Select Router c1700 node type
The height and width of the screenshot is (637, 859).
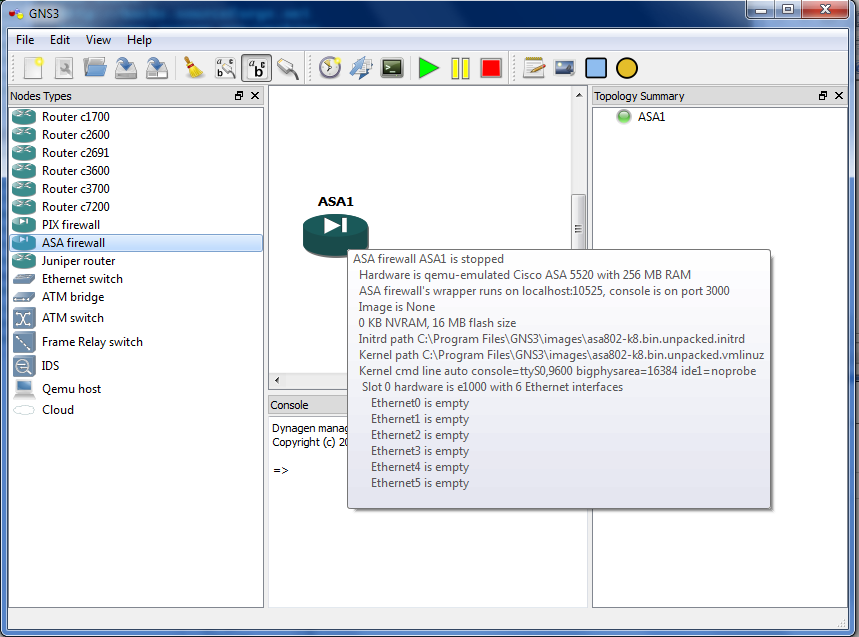(x=136, y=117)
